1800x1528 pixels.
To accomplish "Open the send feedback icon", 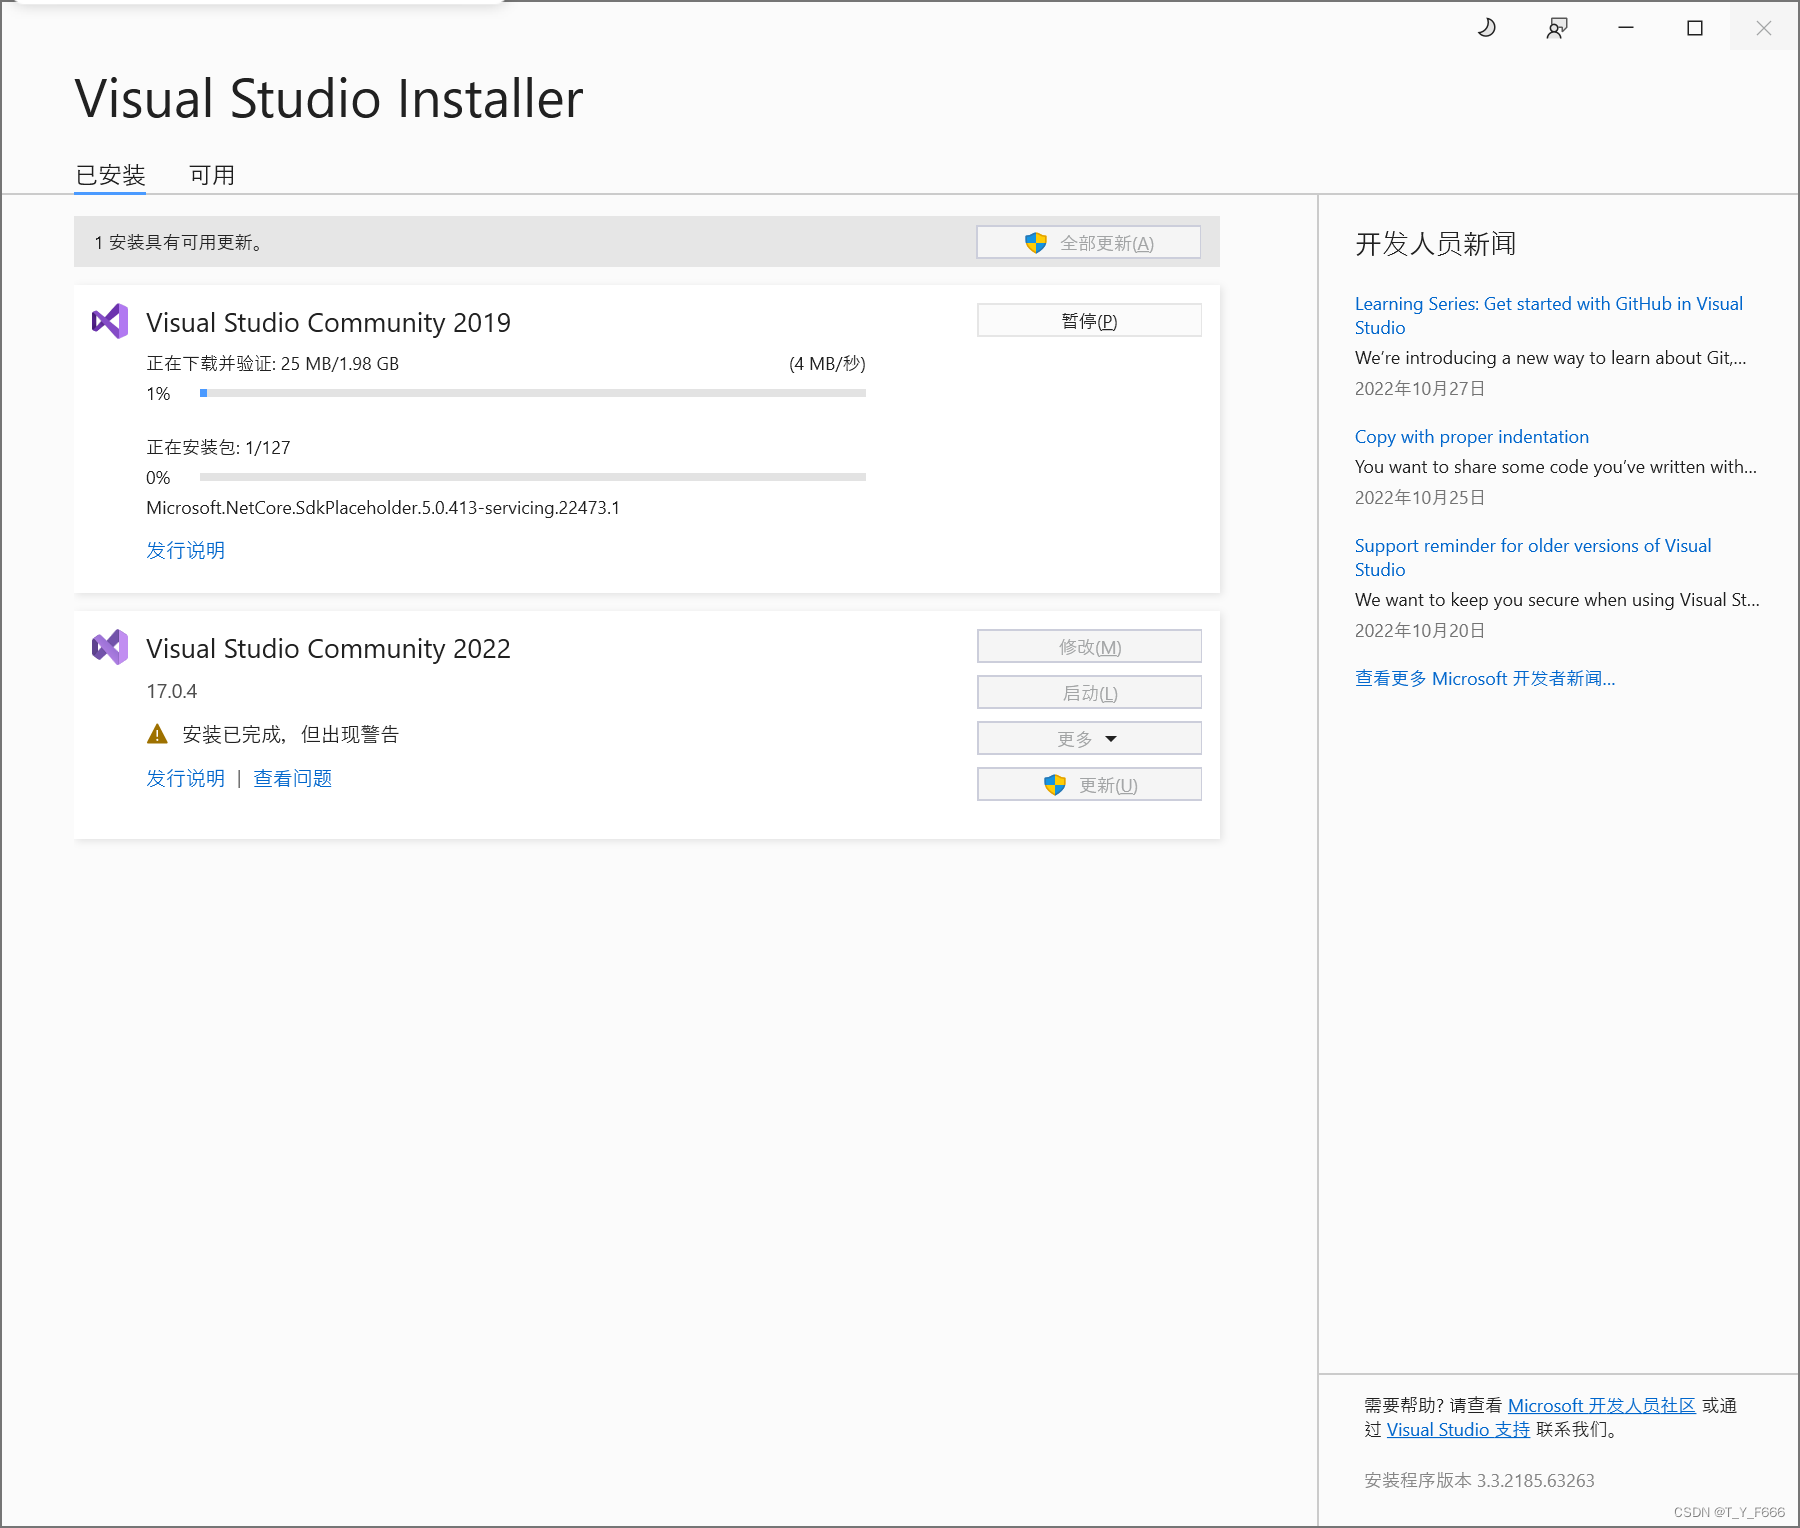I will coord(1557,28).
